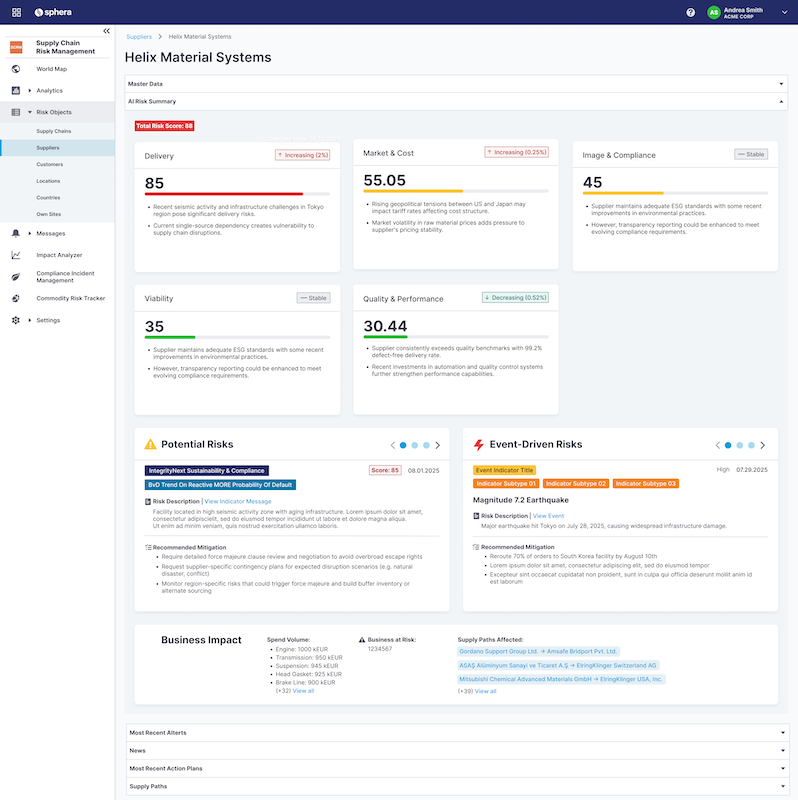Click the Settings gear icon

click(16, 320)
